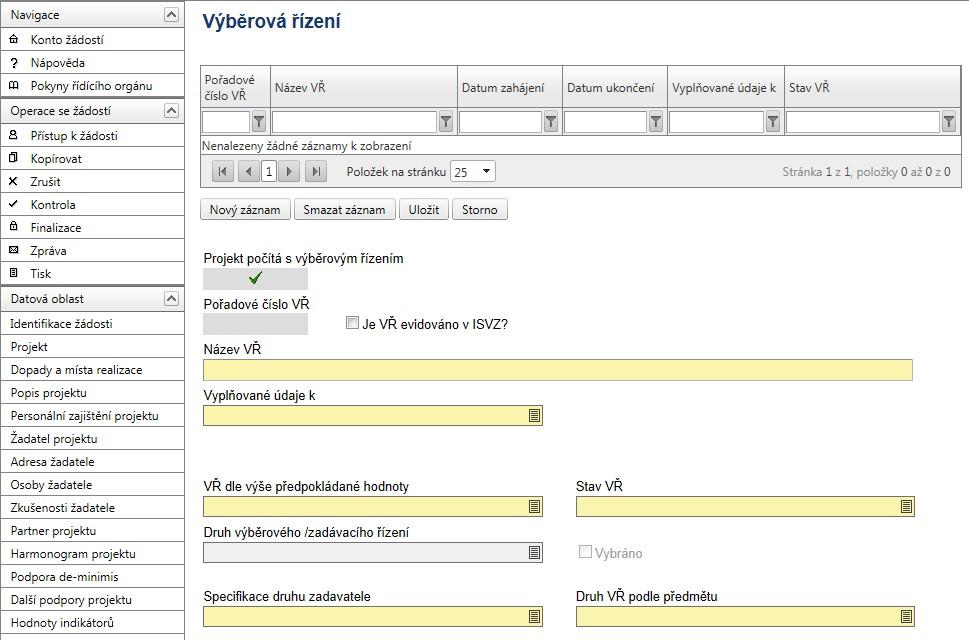This screenshot has width=969, height=640.
Task: Open Druh VŘ podle předmětu list
Action: (x=907, y=617)
